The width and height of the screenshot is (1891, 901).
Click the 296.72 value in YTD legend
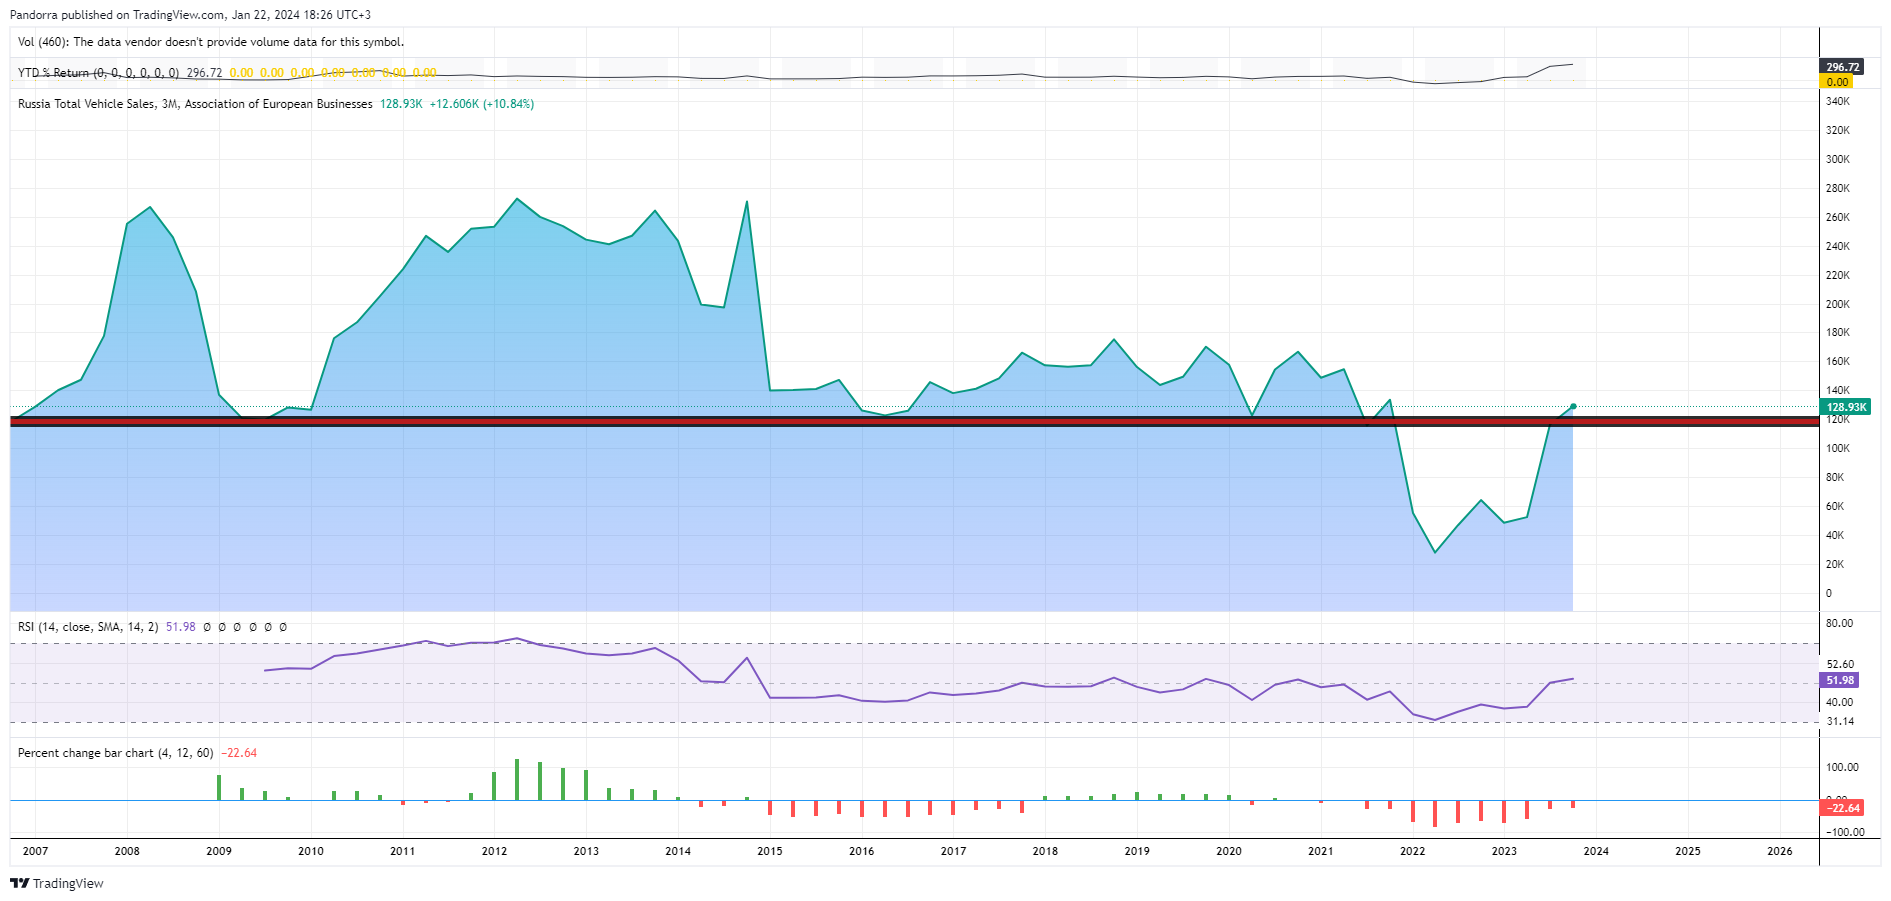tap(204, 73)
